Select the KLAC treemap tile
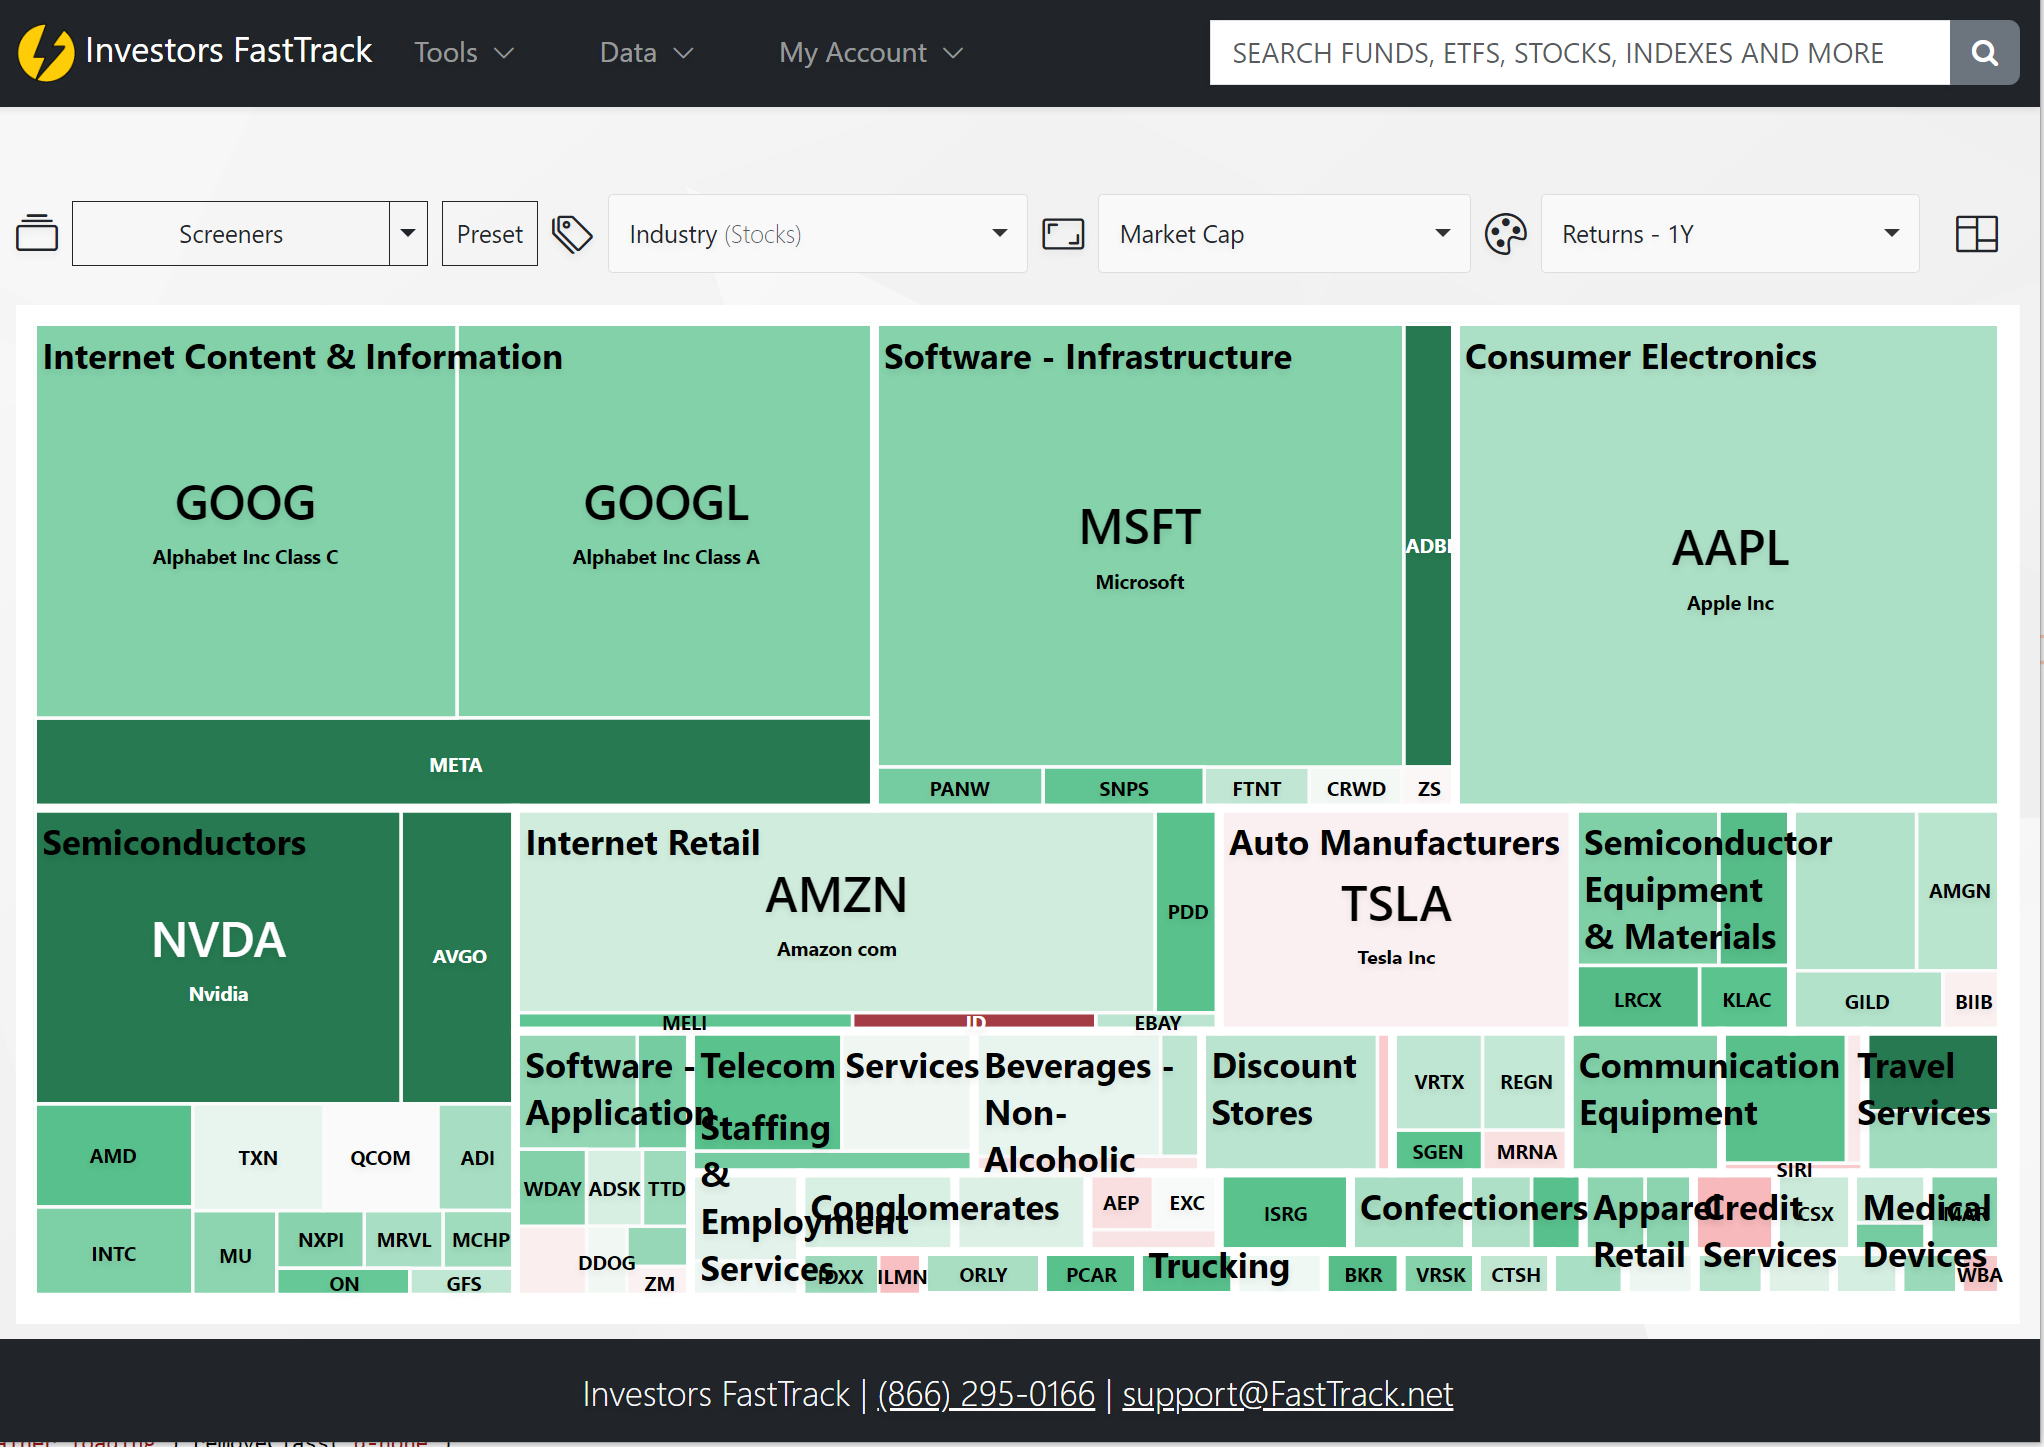2044x1447 pixels. [1746, 998]
